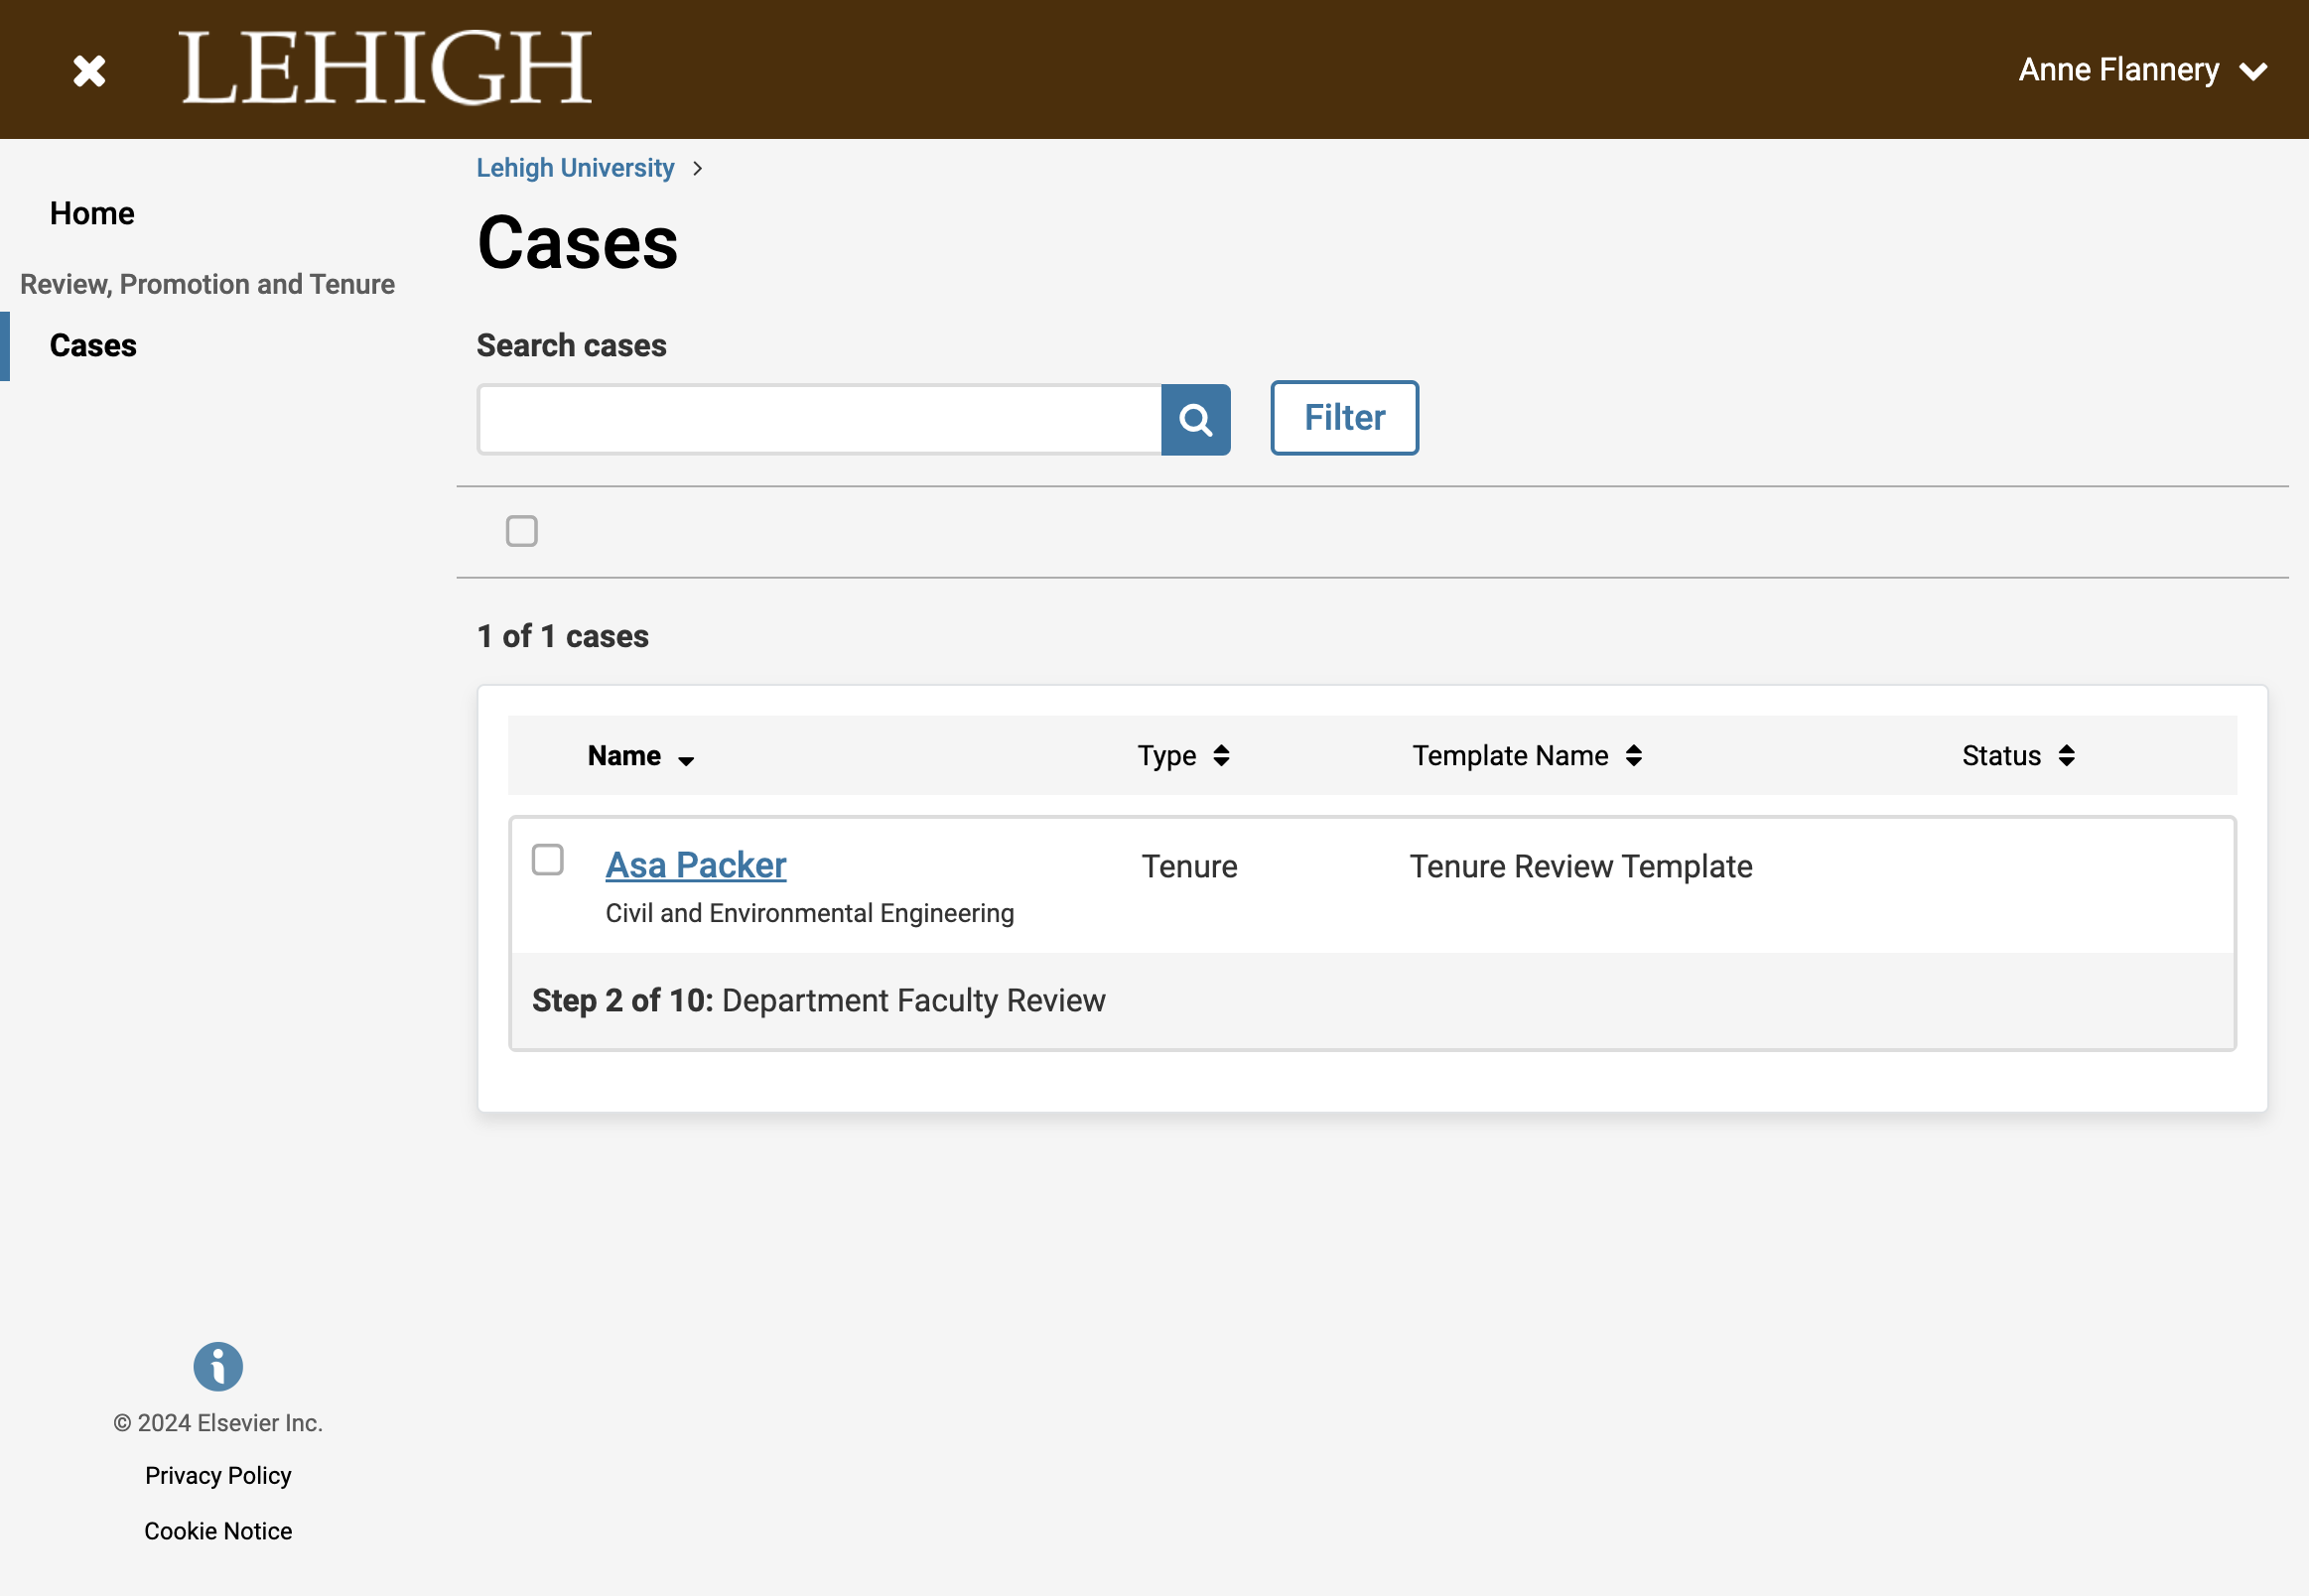Click the Lehigh logo
The height and width of the screenshot is (1596, 2309).
click(x=385, y=68)
